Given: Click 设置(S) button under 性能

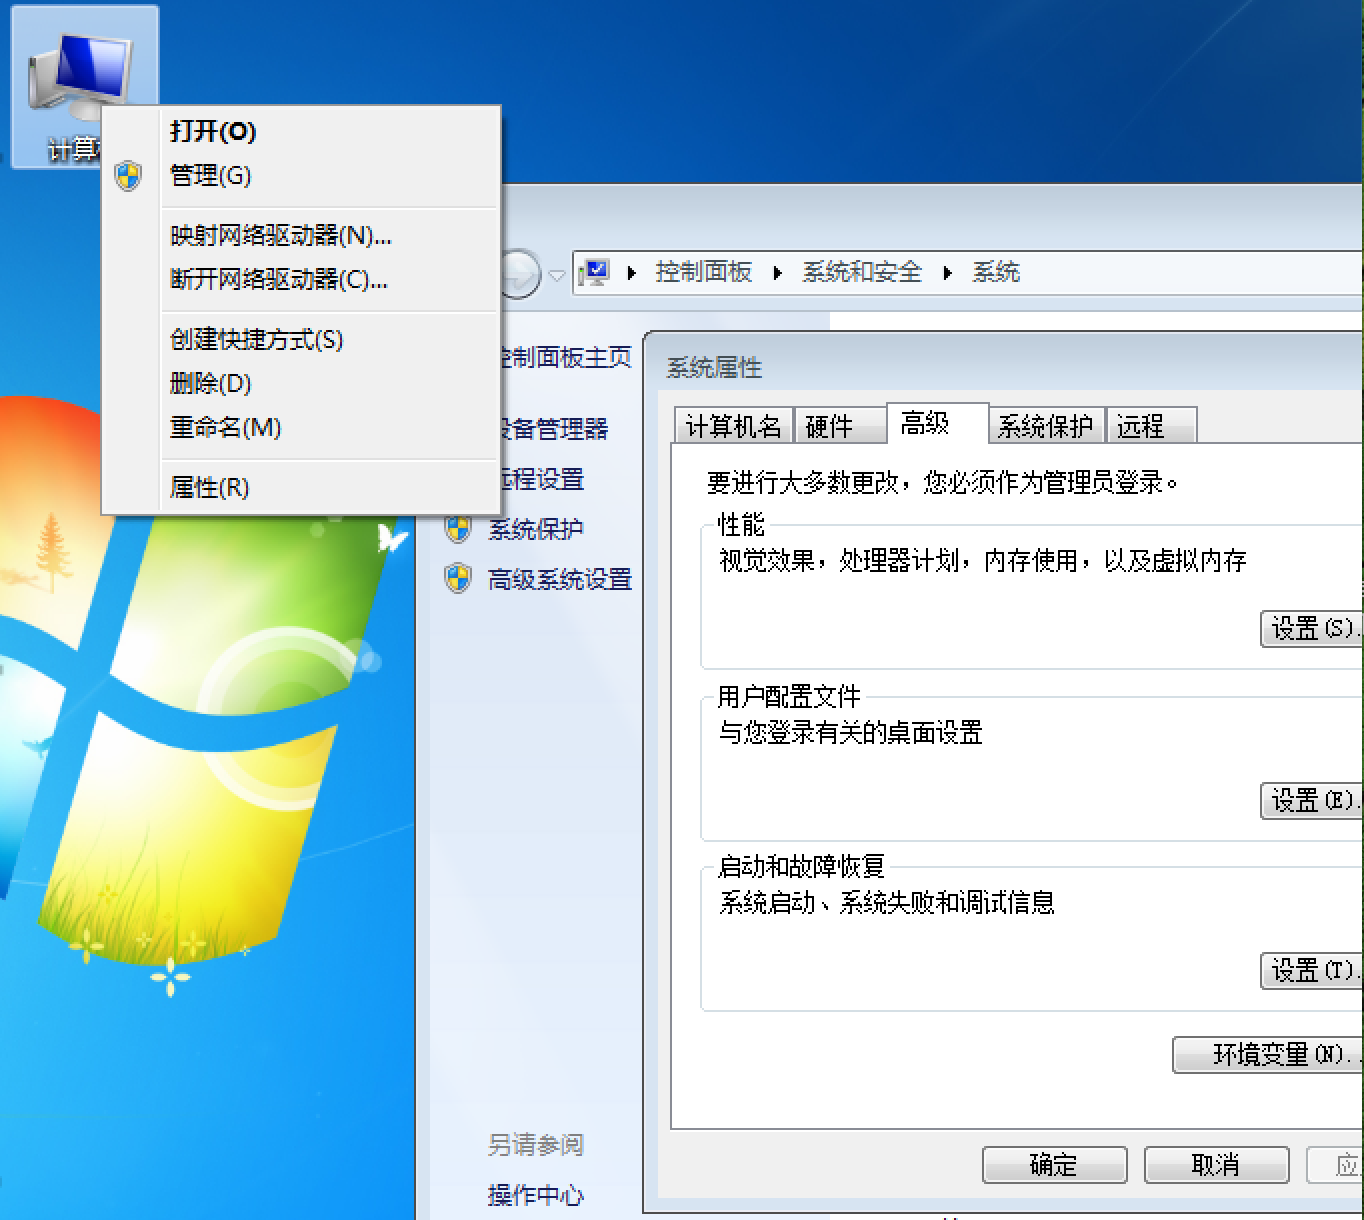Looking at the screenshot, I should (x=1312, y=629).
